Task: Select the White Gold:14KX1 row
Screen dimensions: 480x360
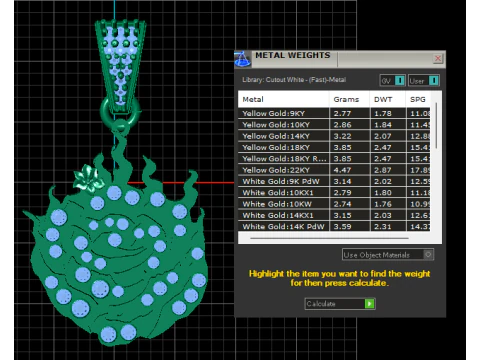Action: point(334,215)
